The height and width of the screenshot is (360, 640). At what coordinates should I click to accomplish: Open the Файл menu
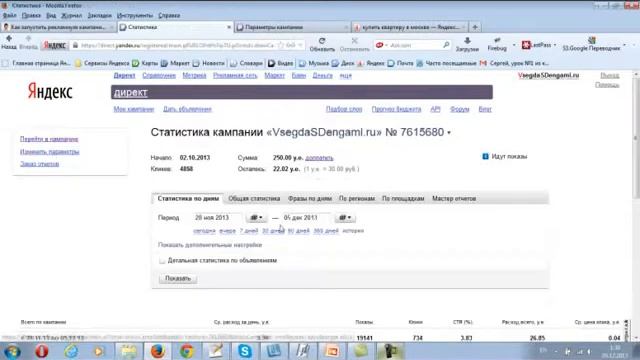(9, 16)
